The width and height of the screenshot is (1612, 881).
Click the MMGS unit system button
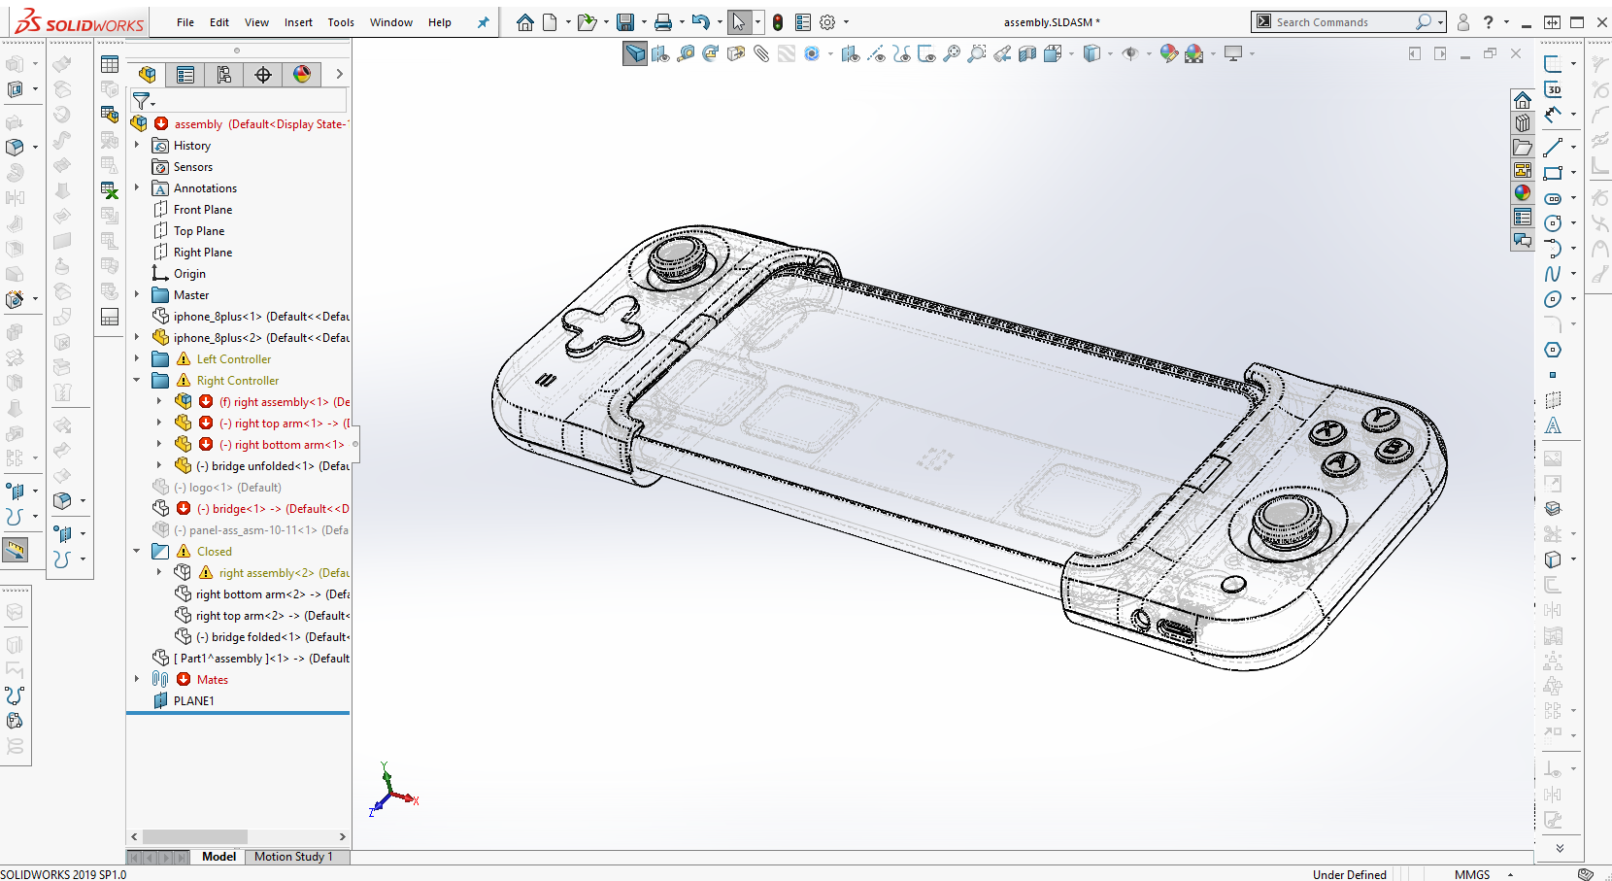(x=1471, y=874)
